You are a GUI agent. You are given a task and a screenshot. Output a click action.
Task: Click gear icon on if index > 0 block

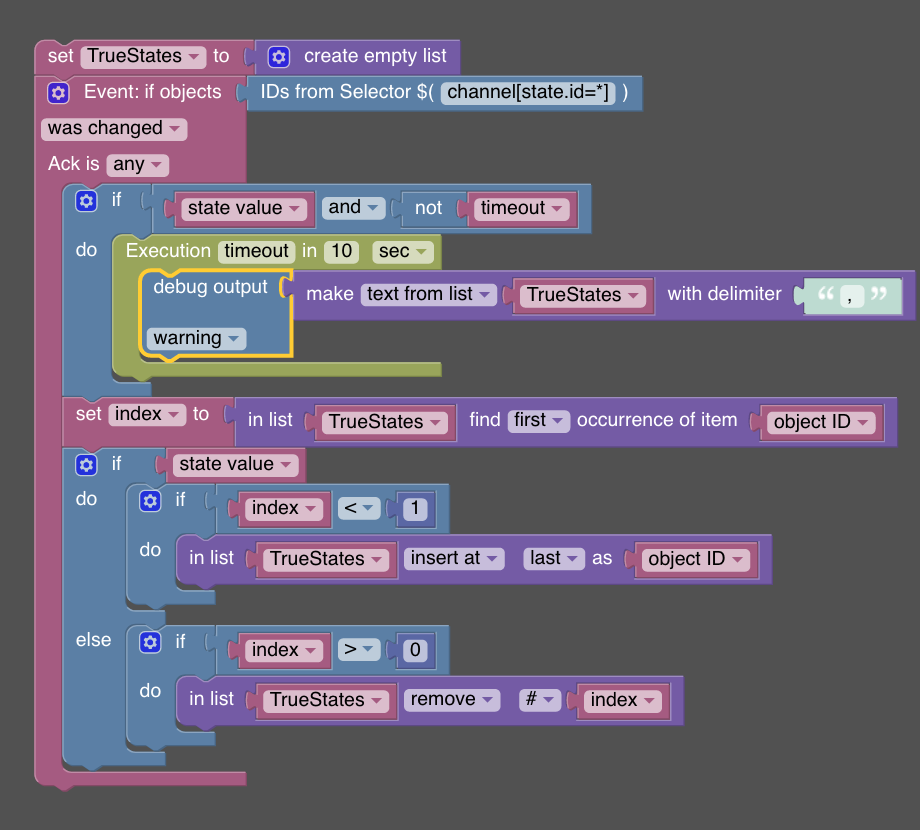(x=150, y=642)
